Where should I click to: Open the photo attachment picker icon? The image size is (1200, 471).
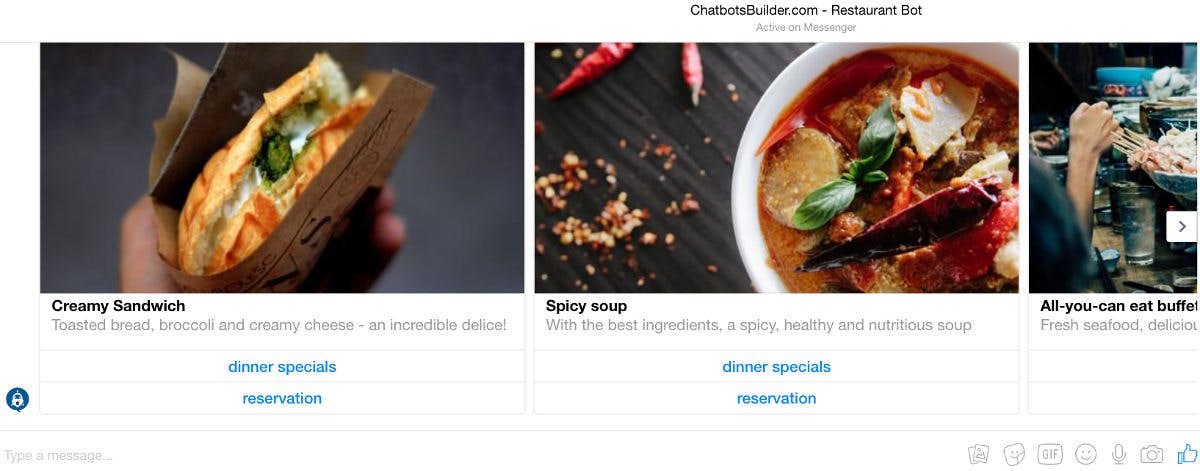(979, 454)
